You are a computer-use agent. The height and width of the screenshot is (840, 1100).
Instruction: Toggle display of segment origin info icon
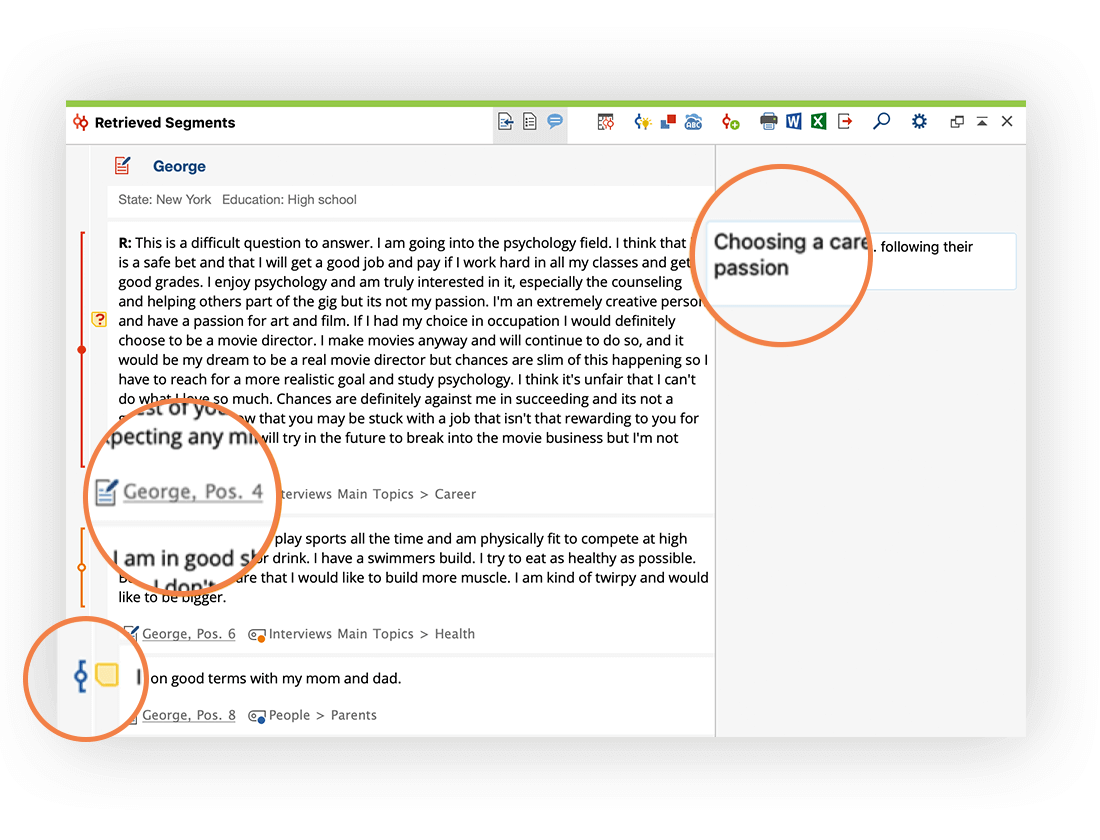pos(505,122)
